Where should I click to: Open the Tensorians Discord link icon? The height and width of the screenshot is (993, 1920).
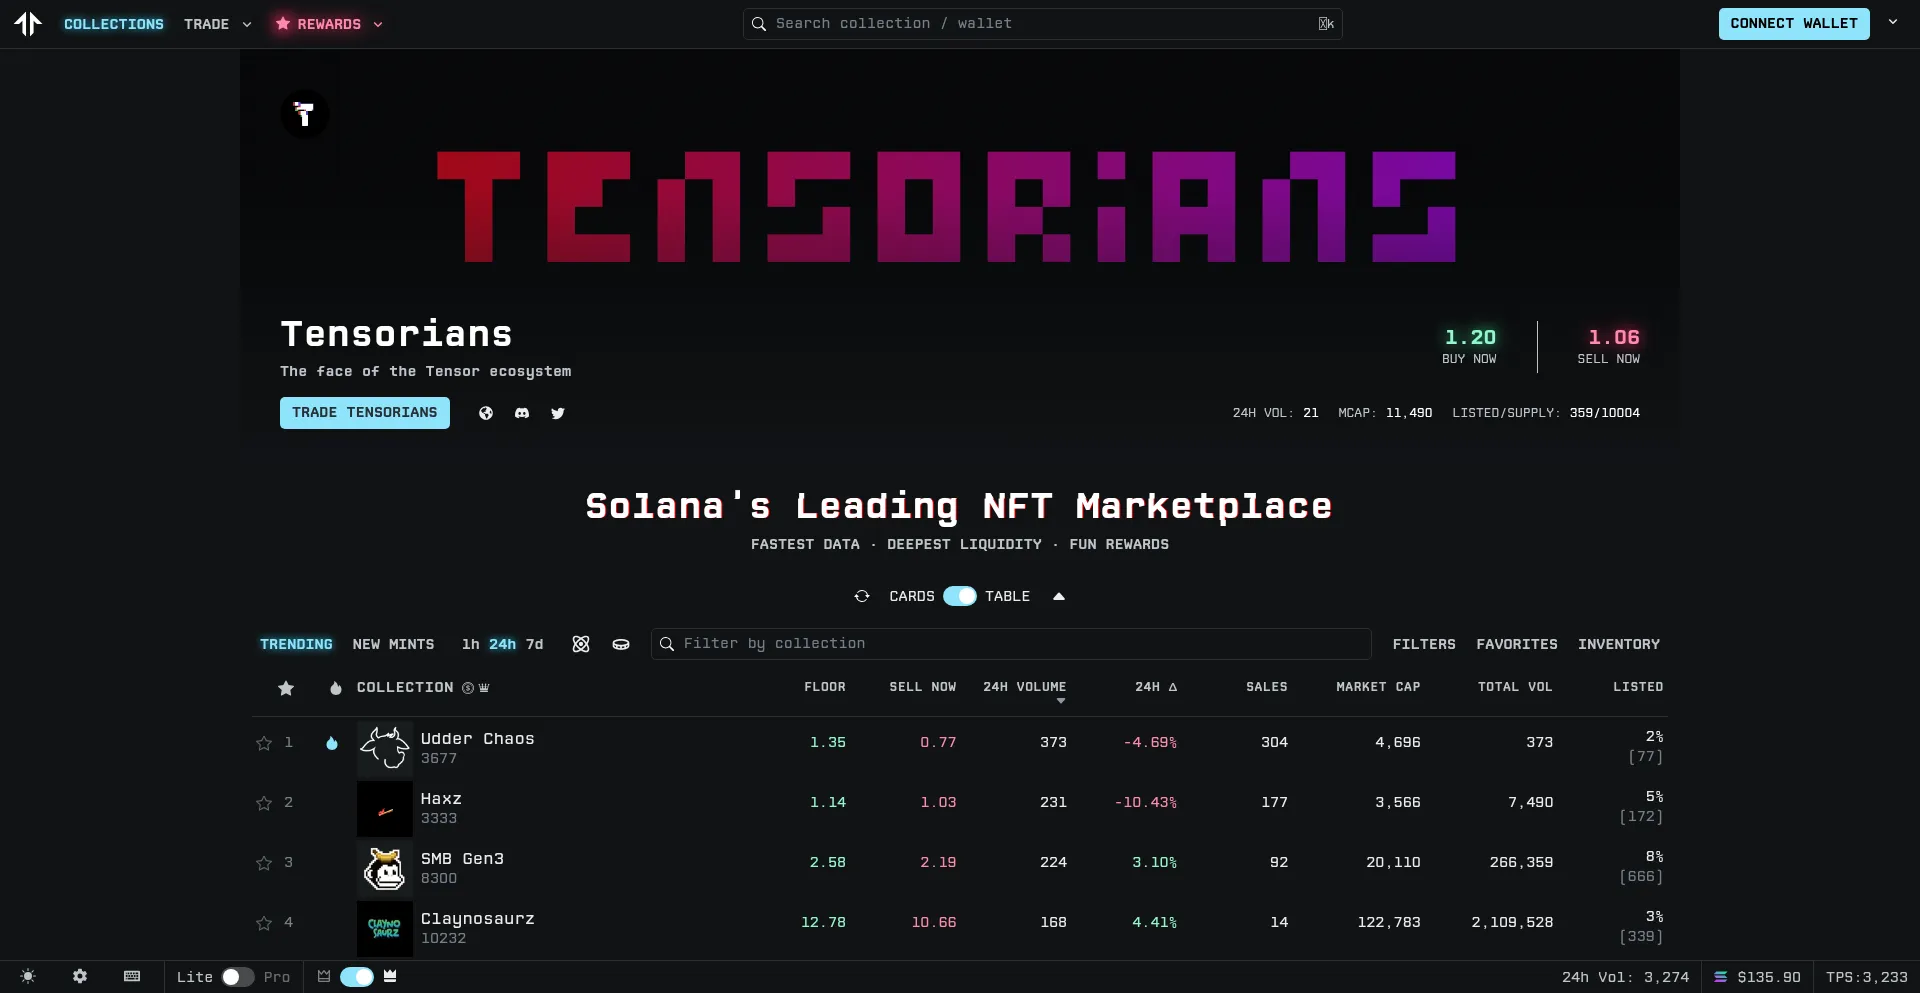(522, 413)
